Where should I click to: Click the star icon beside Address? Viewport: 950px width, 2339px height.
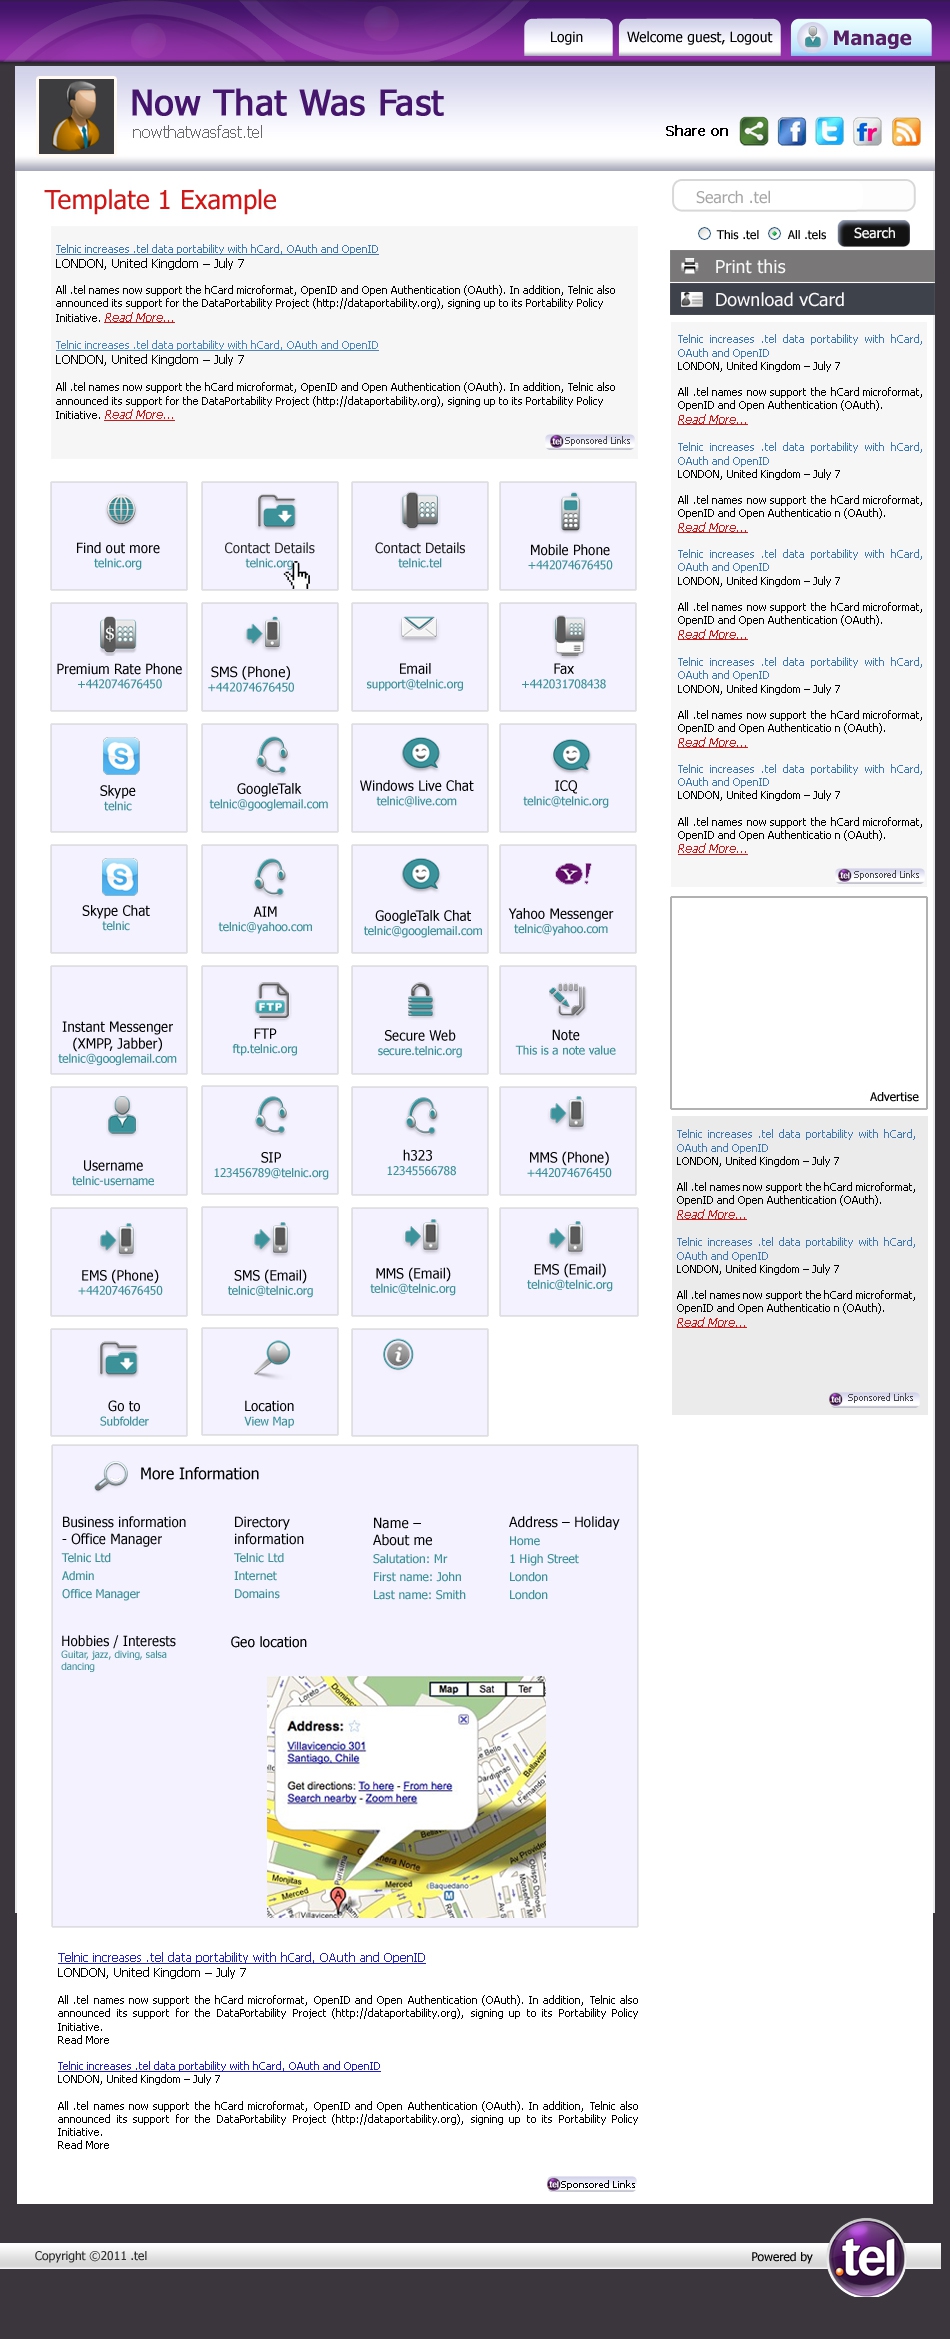(x=354, y=1726)
